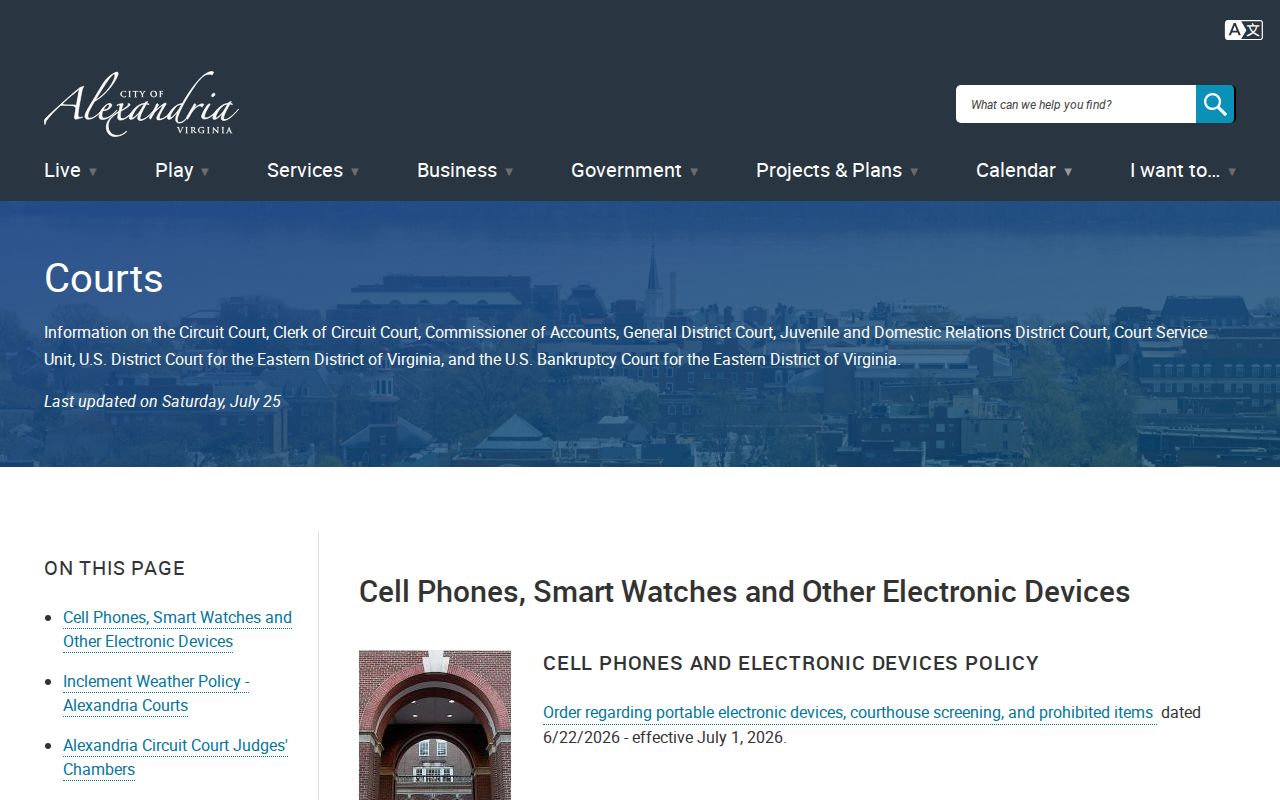Select the Services navigation item
The width and height of the screenshot is (1280, 800).
pos(305,170)
